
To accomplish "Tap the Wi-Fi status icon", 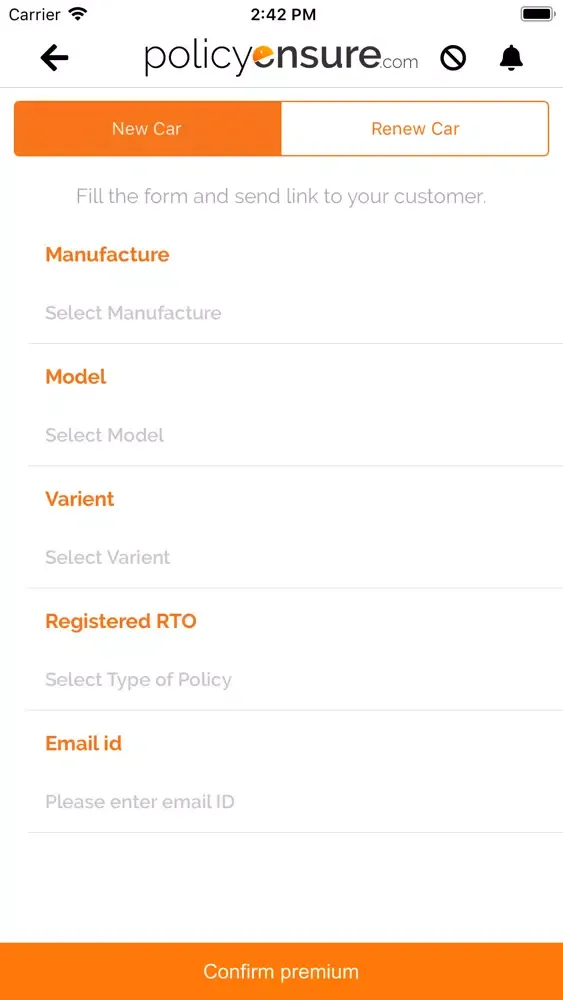I will click(78, 14).
